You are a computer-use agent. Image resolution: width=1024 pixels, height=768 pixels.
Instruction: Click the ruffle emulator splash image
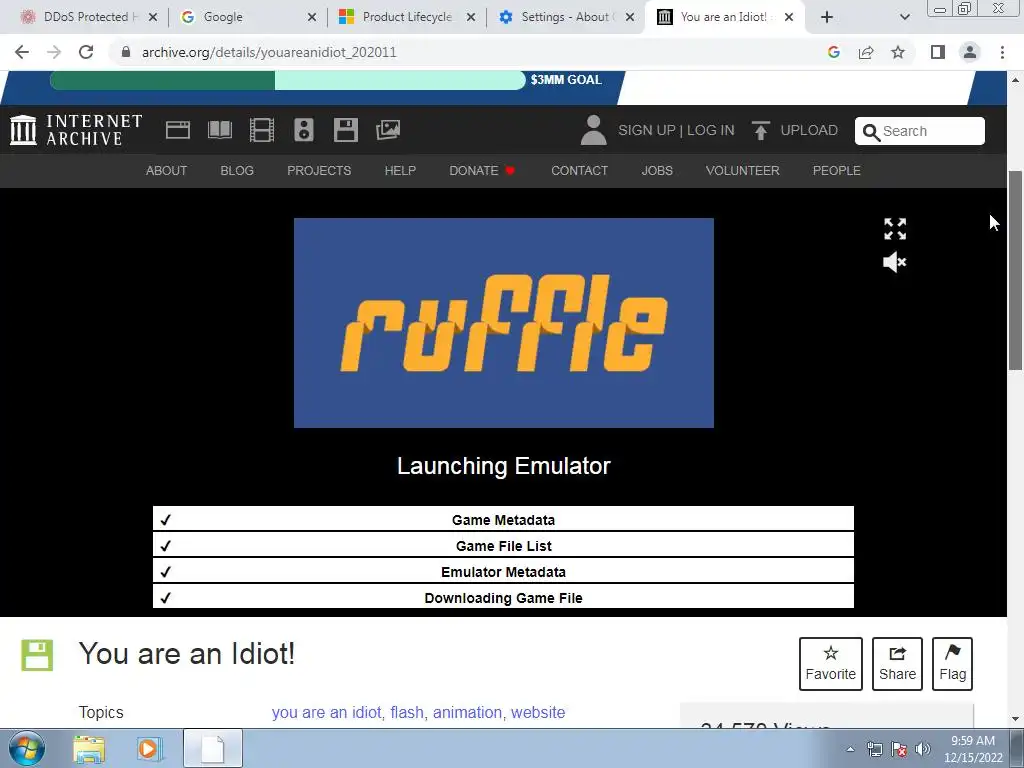click(504, 323)
